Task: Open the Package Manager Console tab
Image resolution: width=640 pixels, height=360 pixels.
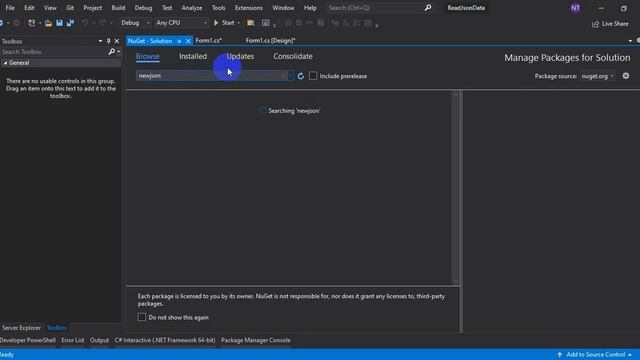Action: [256, 340]
